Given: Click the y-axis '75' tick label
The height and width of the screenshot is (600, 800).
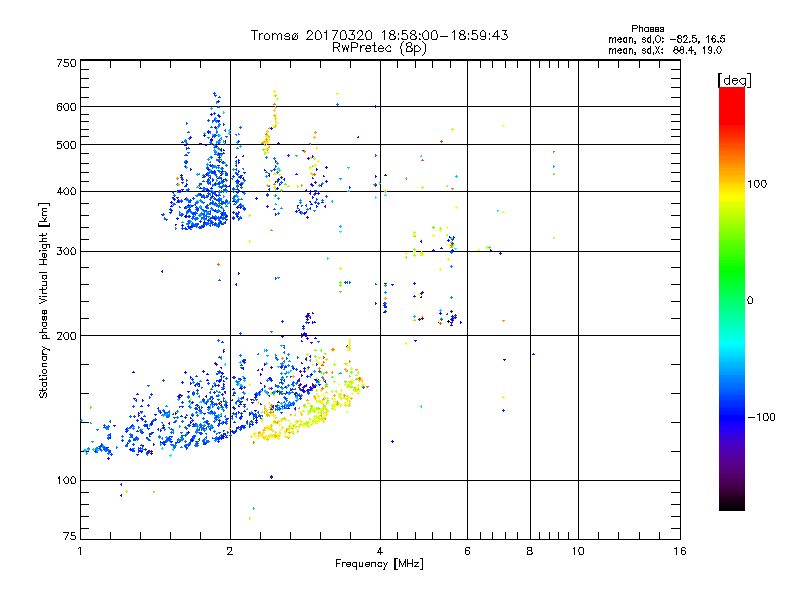Looking at the screenshot, I should (x=70, y=536).
